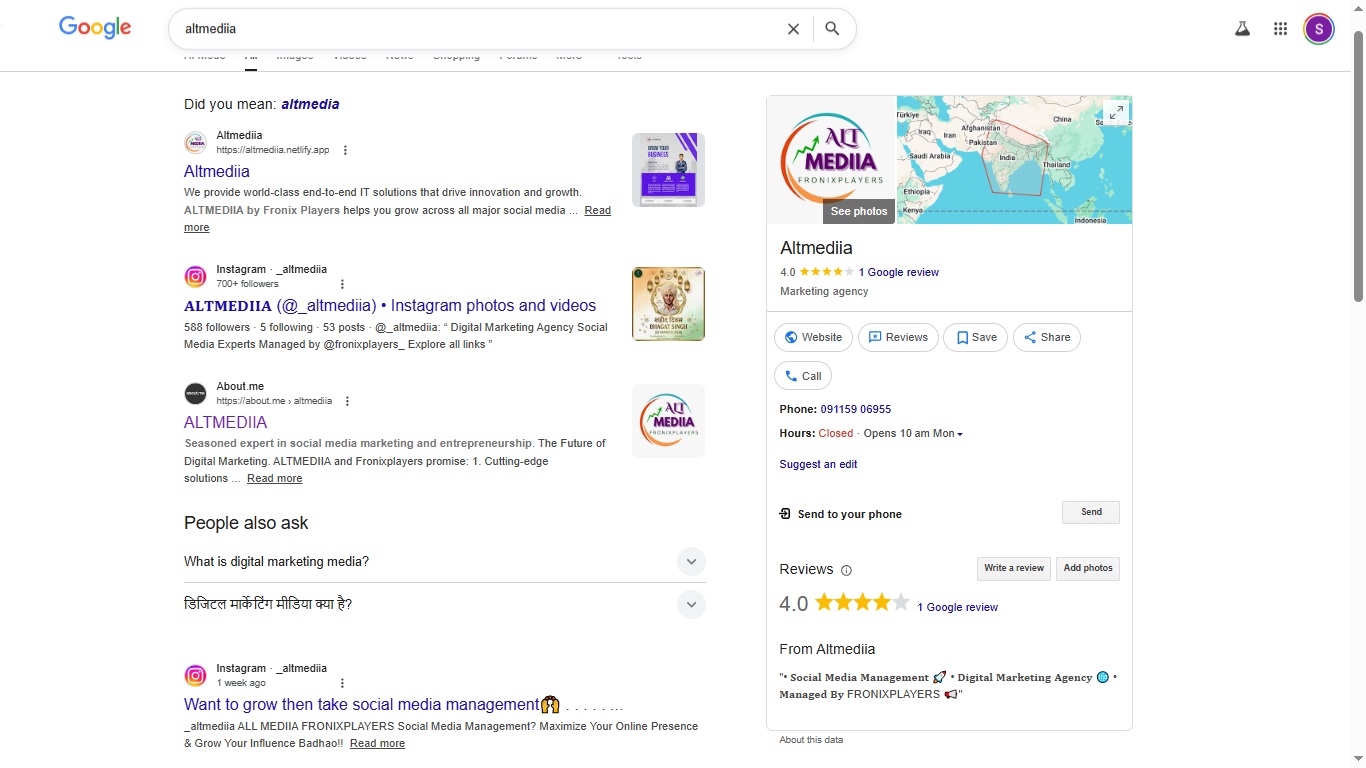Open the Google apps grid

click(x=1280, y=29)
